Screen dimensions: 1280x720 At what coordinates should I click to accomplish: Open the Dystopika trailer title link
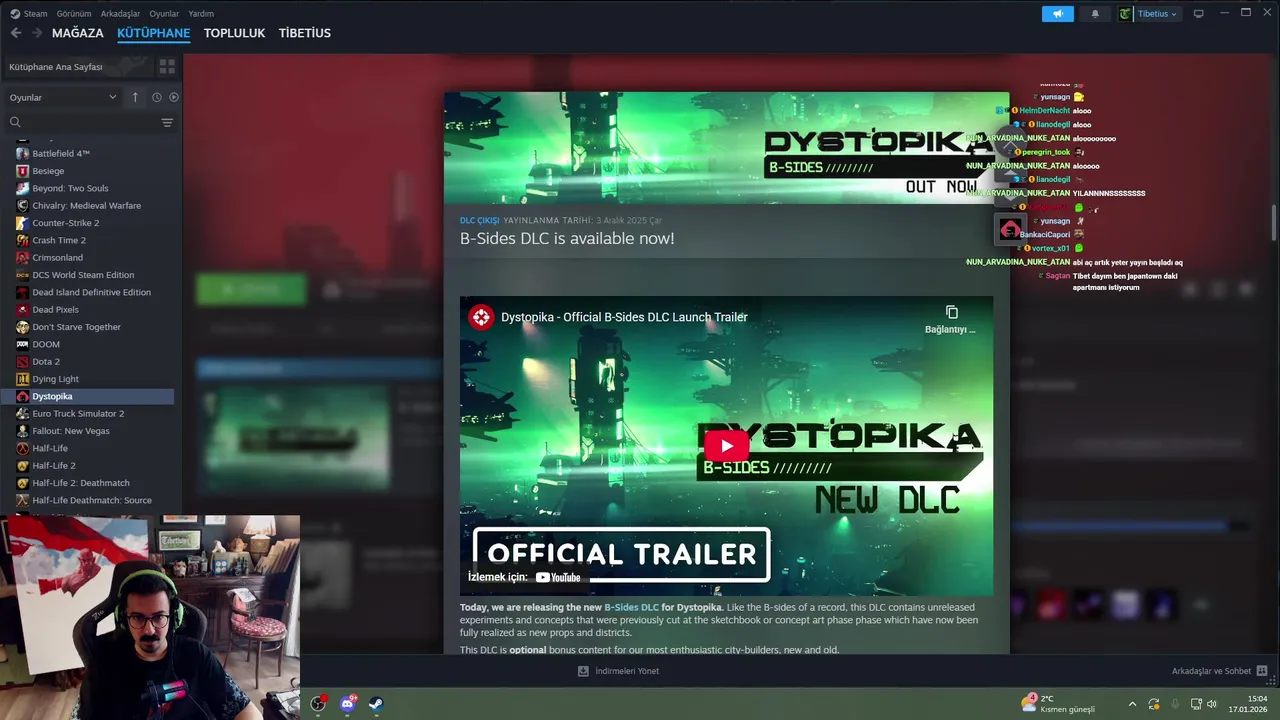624,317
